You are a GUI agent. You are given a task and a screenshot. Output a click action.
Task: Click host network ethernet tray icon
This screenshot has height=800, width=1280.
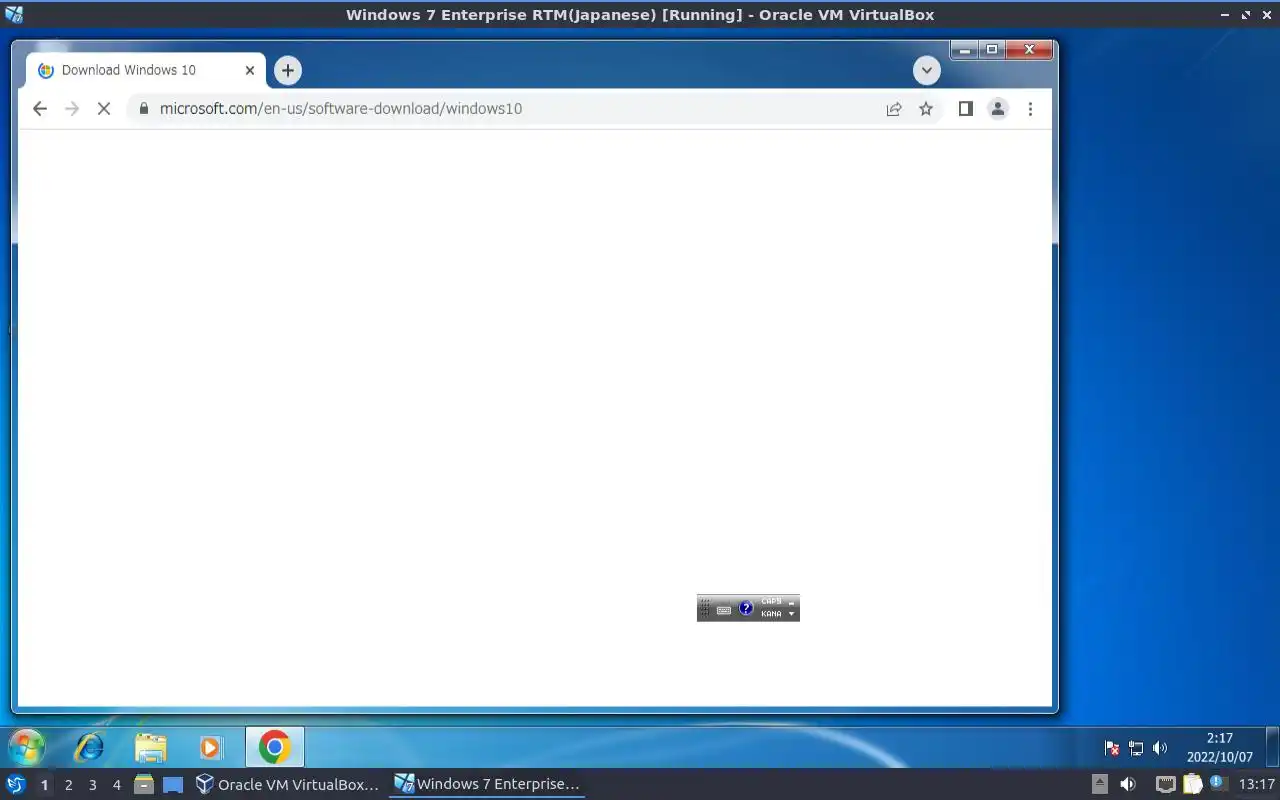click(x=1165, y=784)
